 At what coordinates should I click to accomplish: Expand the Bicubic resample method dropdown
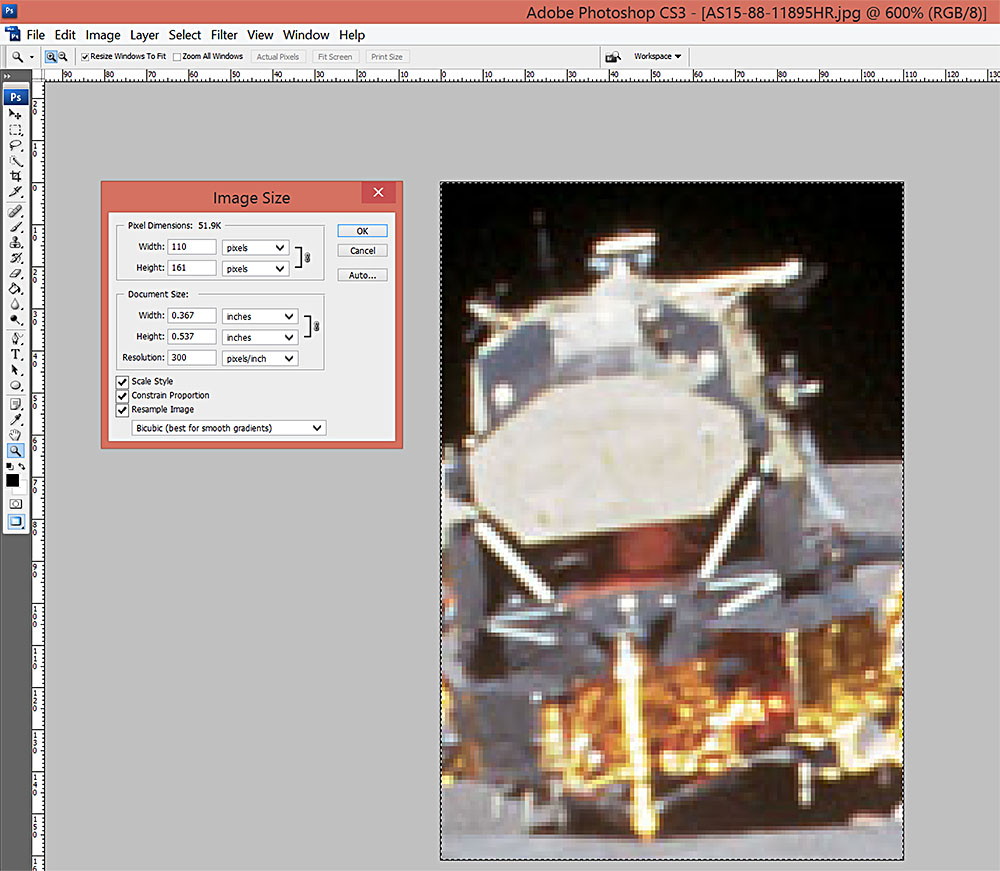(x=229, y=428)
